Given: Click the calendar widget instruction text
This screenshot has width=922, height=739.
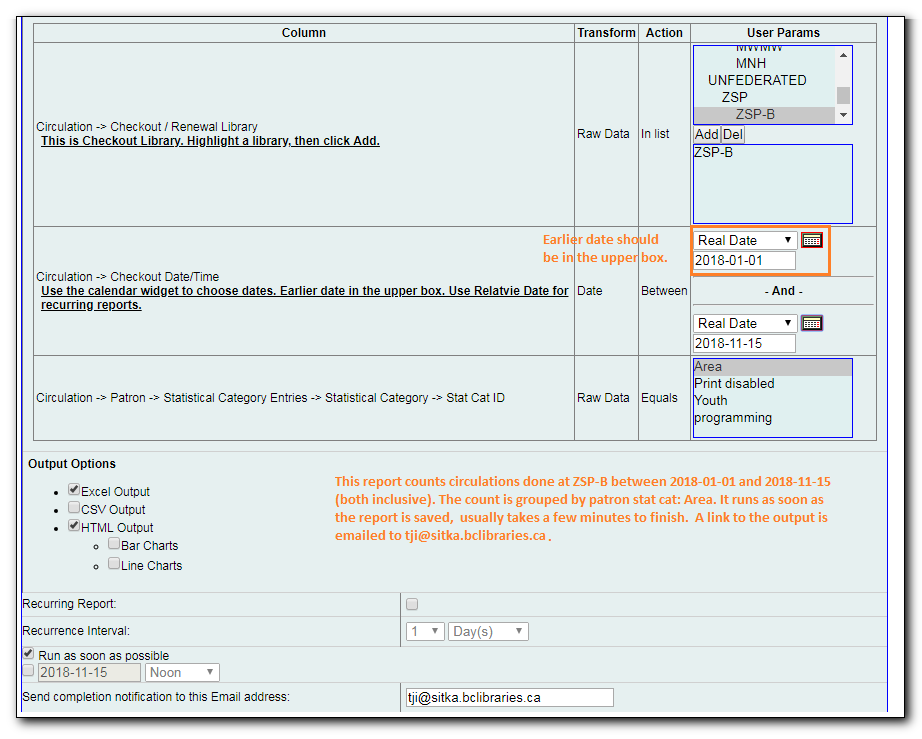Looking at the screenshot, I should pyautogui.click(x=305, y=298).
